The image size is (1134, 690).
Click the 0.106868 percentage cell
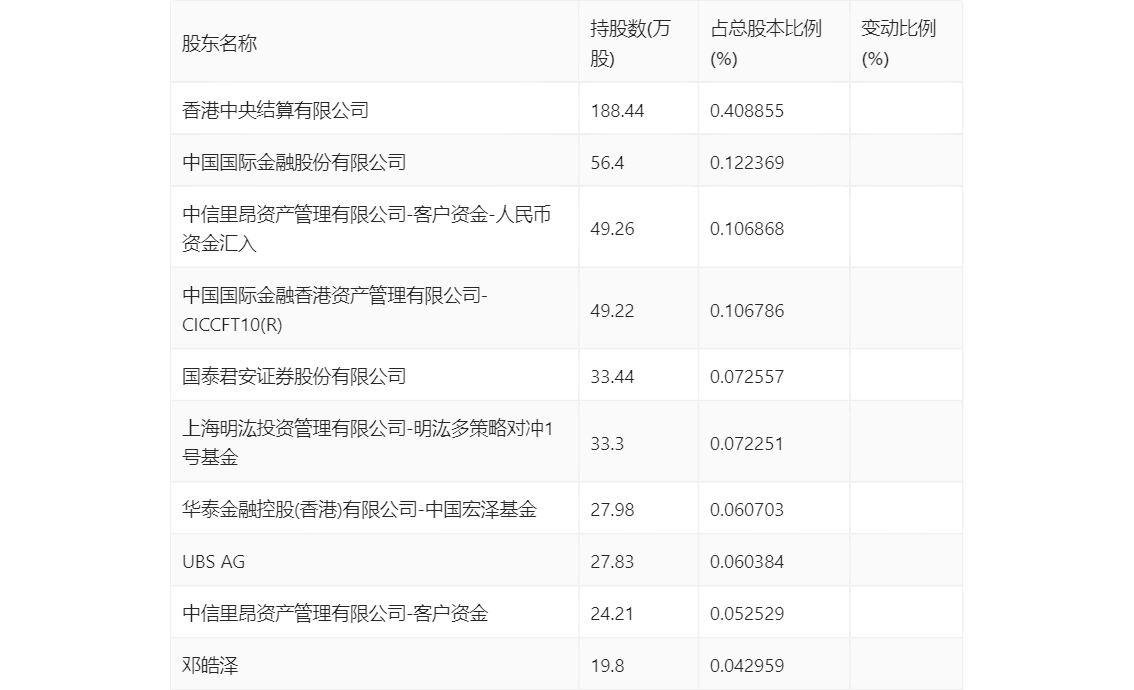[x=746, y=229]
